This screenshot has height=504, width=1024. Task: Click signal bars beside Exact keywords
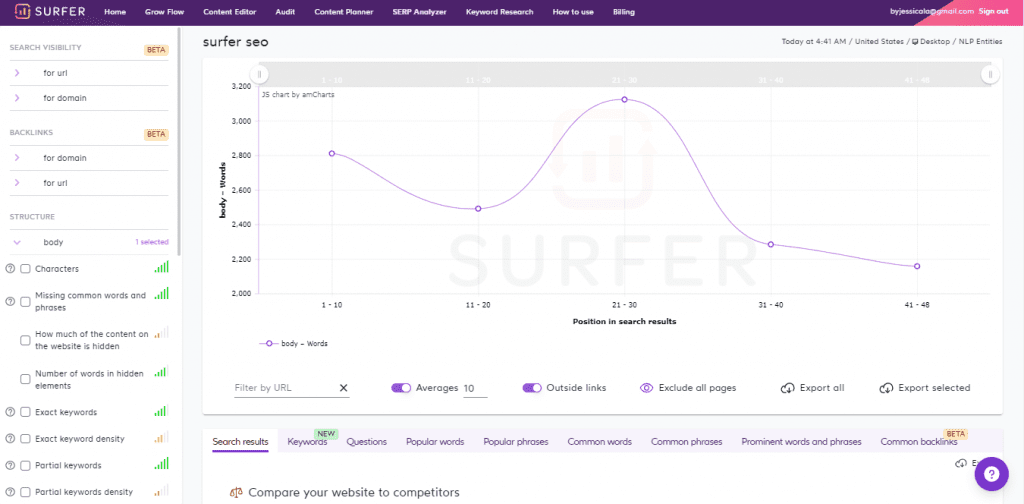(x=161, y=411)
